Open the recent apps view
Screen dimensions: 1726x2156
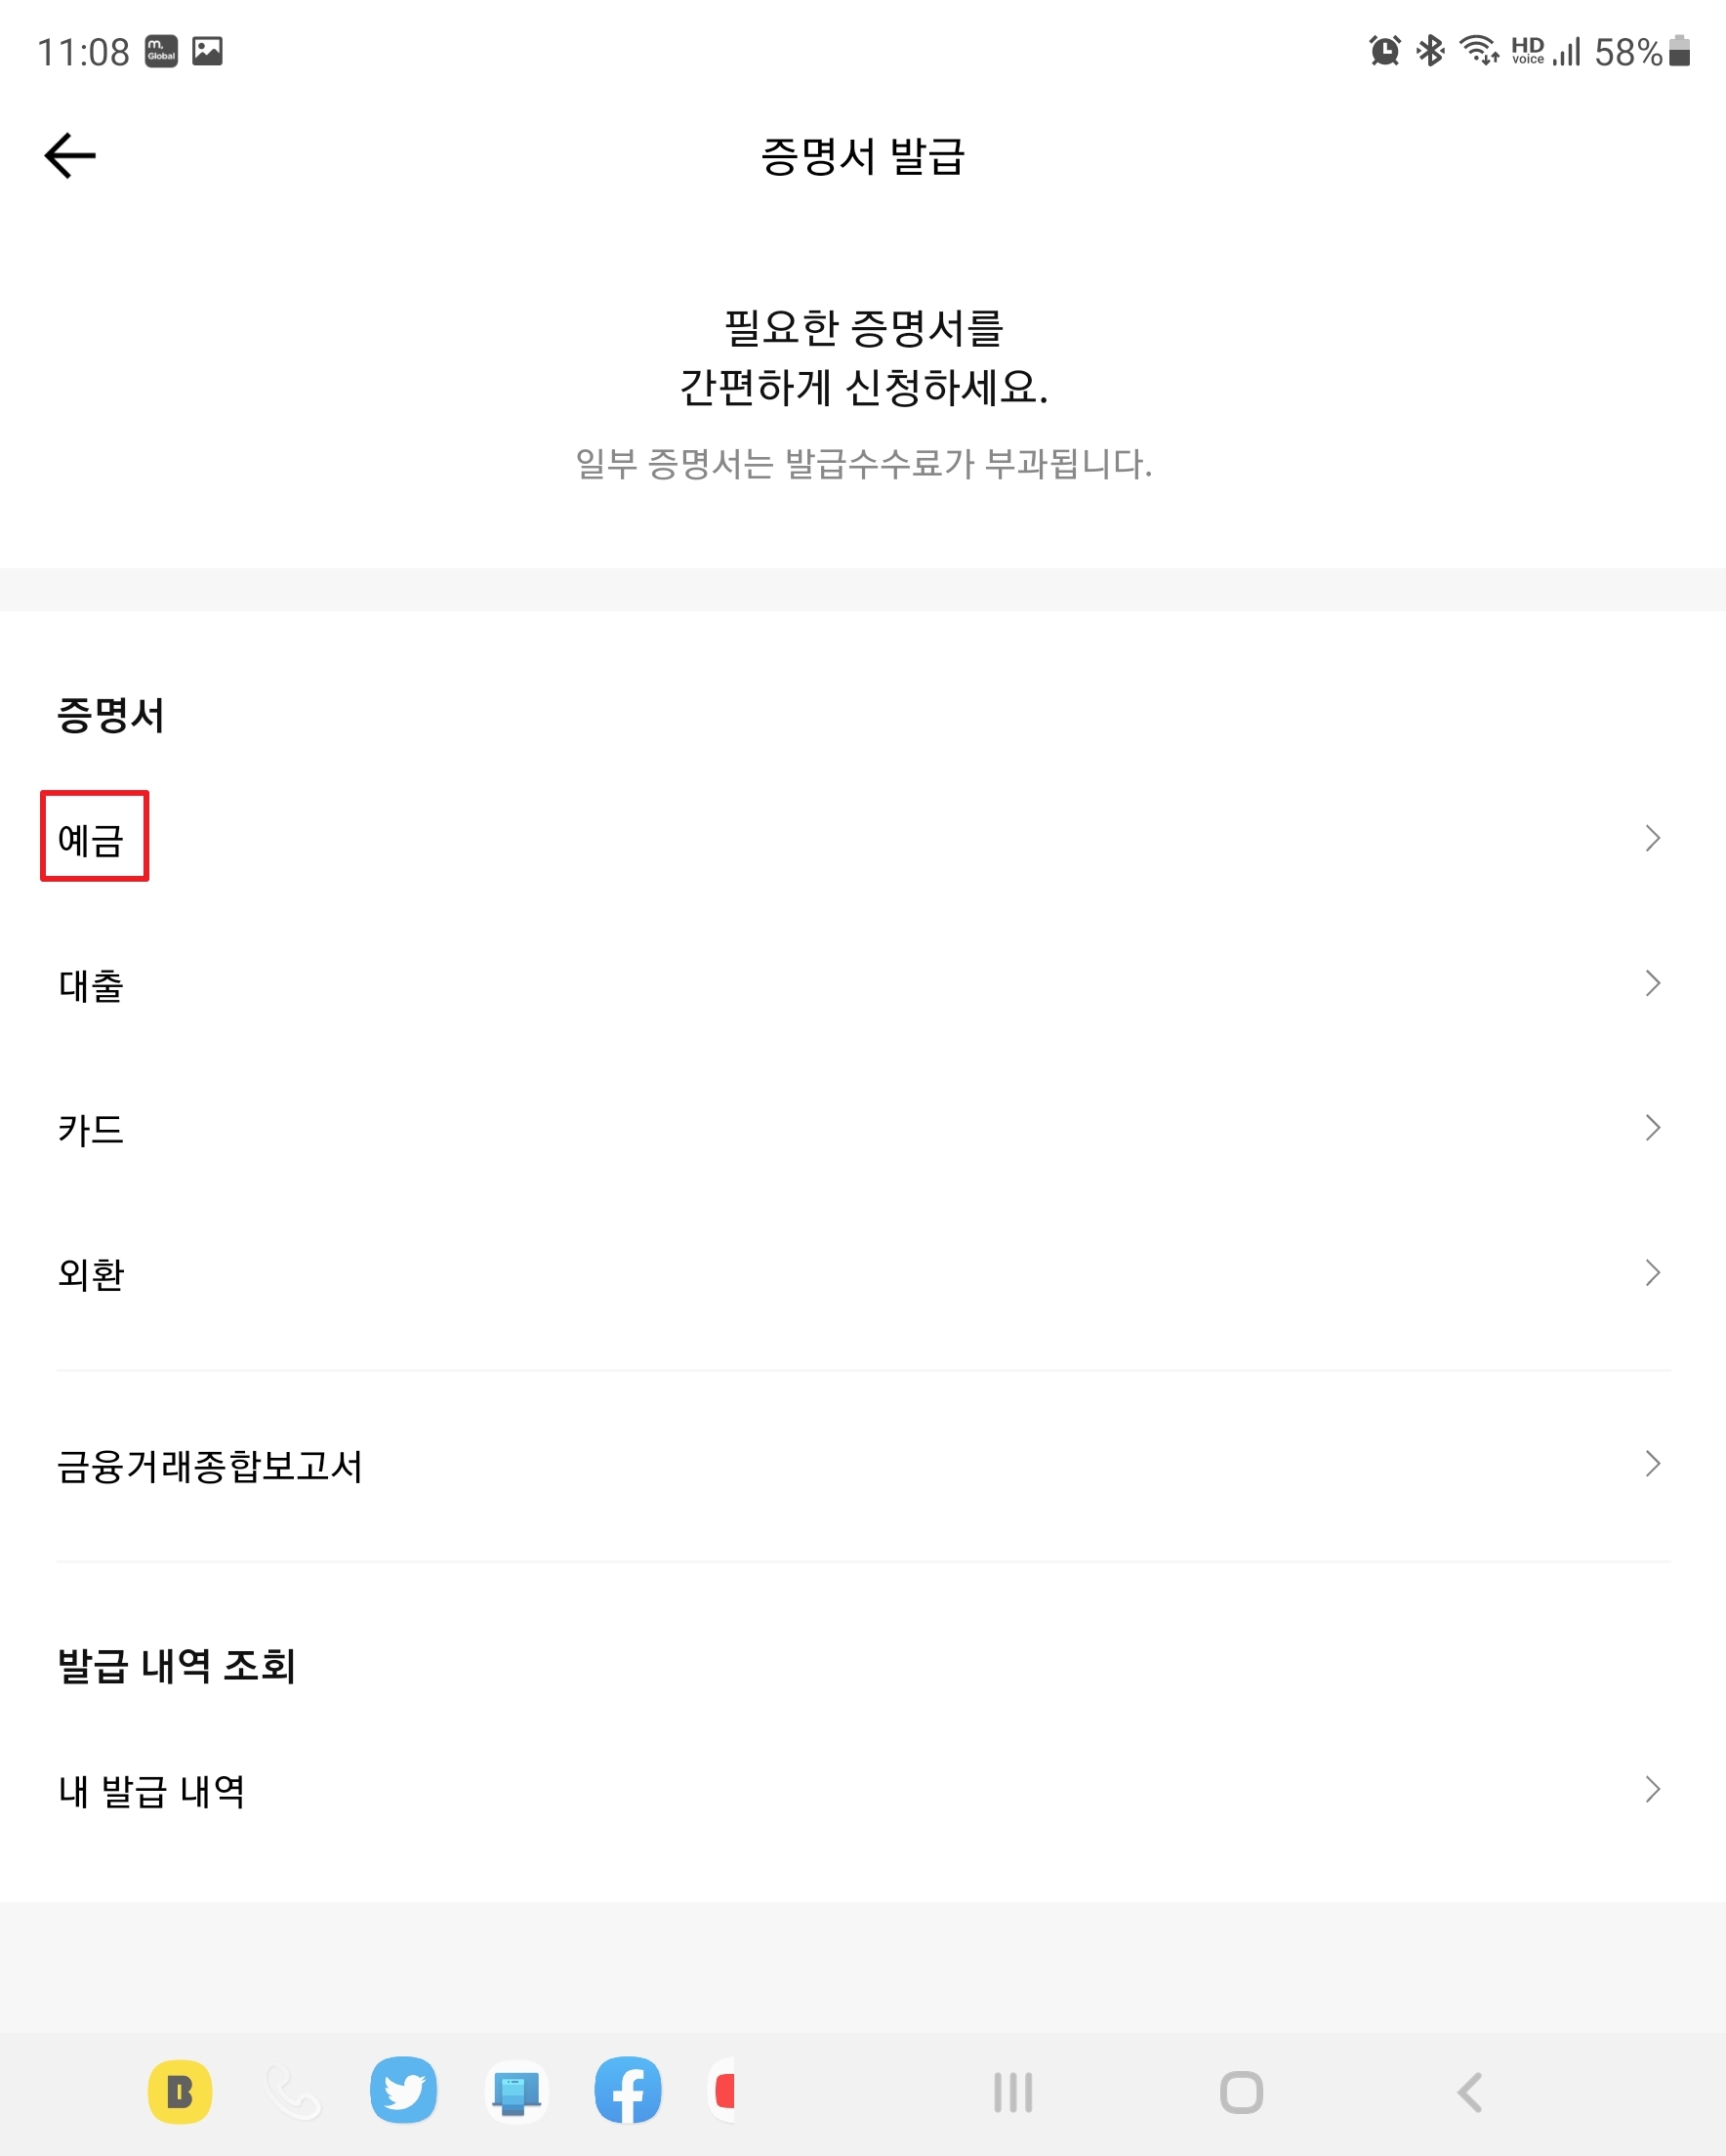tap(1013, 2092)
